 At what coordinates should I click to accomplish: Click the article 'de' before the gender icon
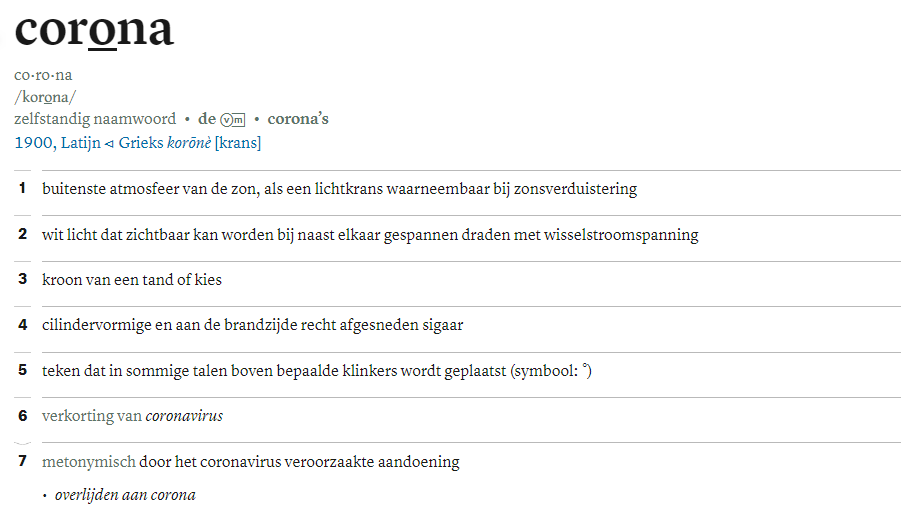pyautogui.click(x=207, y=119)
